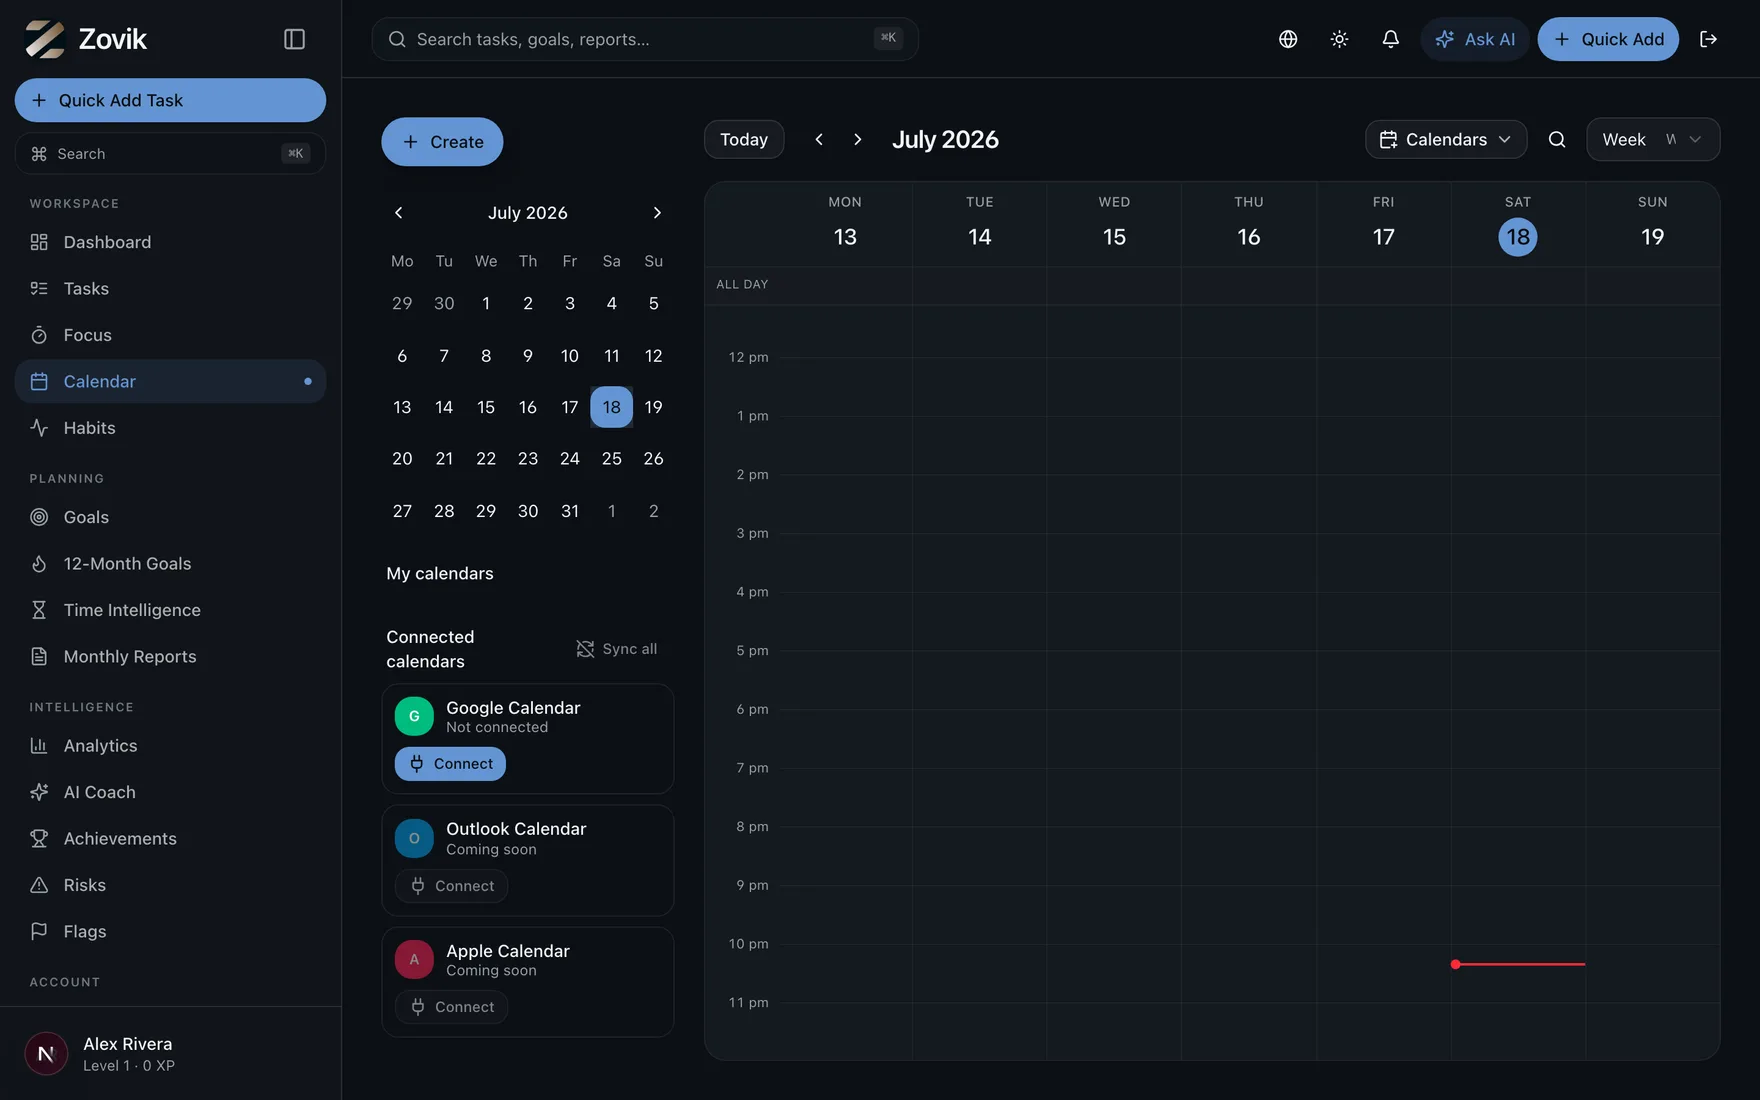Viewport: 1760px width, 1100px height.
Task: Click the Create event button
Action: pos(442,142)
